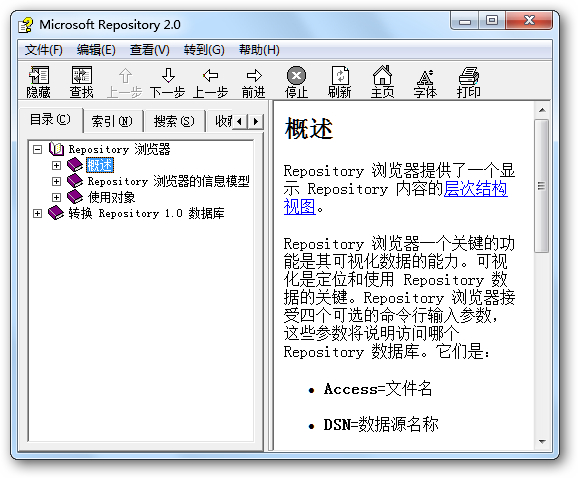Image resolution: width=578 pixels, height=478 pixels.
Task: Click the 概述 heading in content pane
Action: [309, 129]
